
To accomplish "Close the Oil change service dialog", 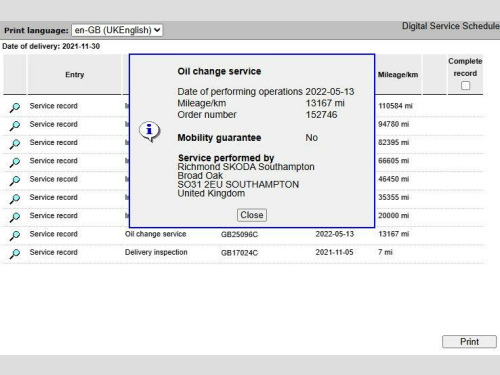I will pos(252,215).
